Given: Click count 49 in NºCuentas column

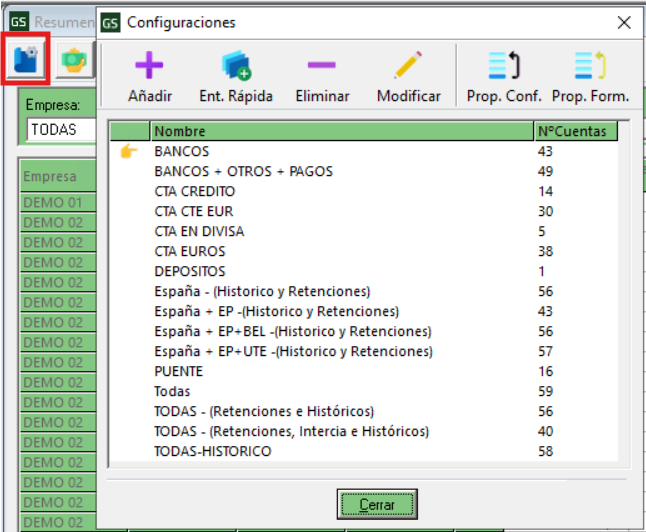Looking at the screenshot, I should click(x=545, y=171).
